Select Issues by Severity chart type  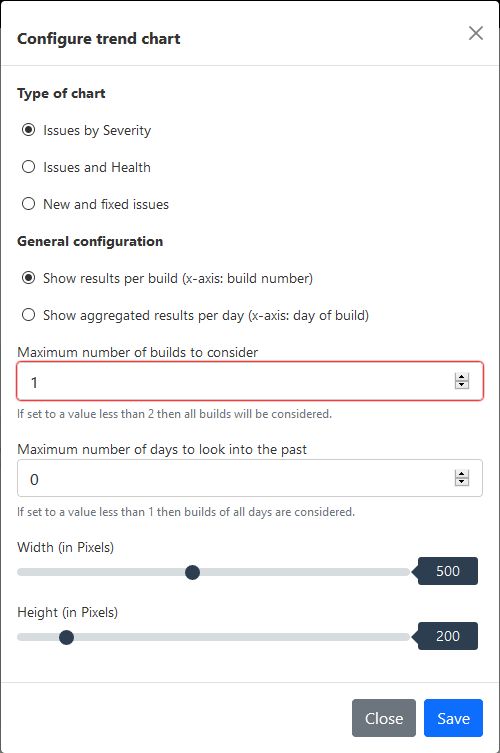tap(29, 130)
